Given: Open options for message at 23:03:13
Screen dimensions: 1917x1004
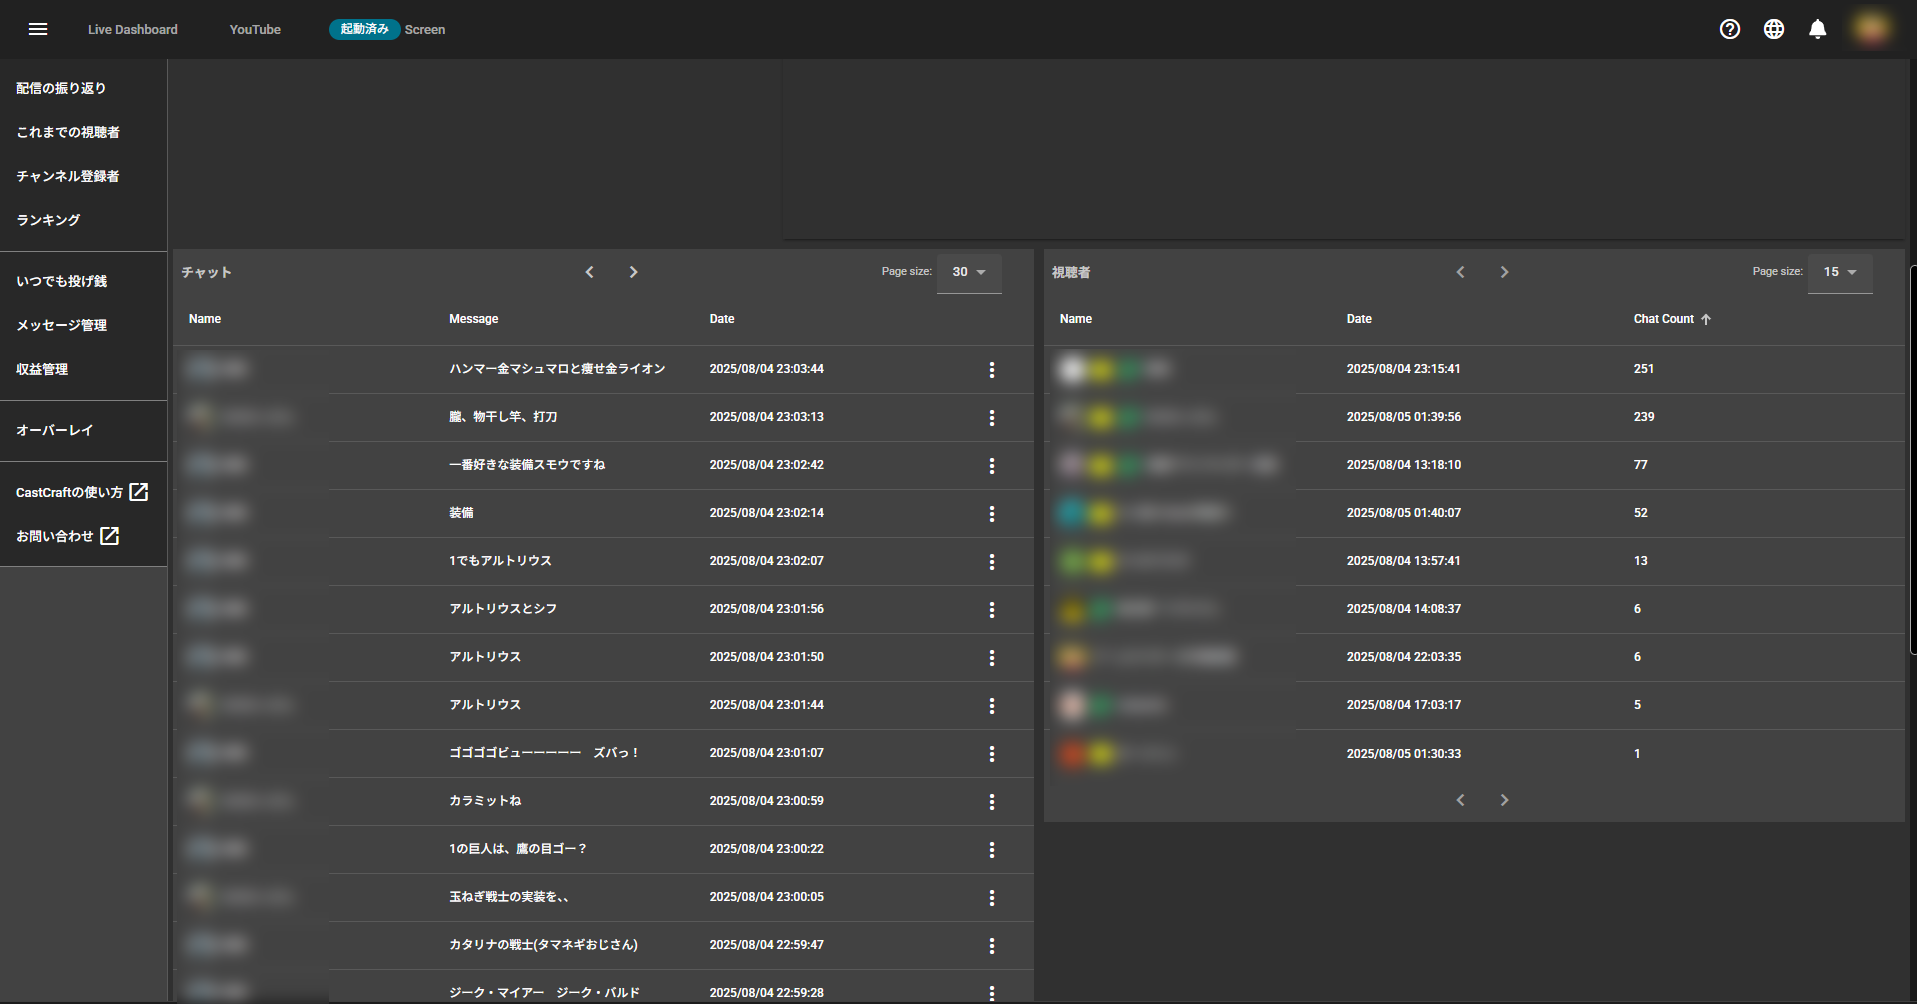Looking at the screenshot, I should (992, 418).
